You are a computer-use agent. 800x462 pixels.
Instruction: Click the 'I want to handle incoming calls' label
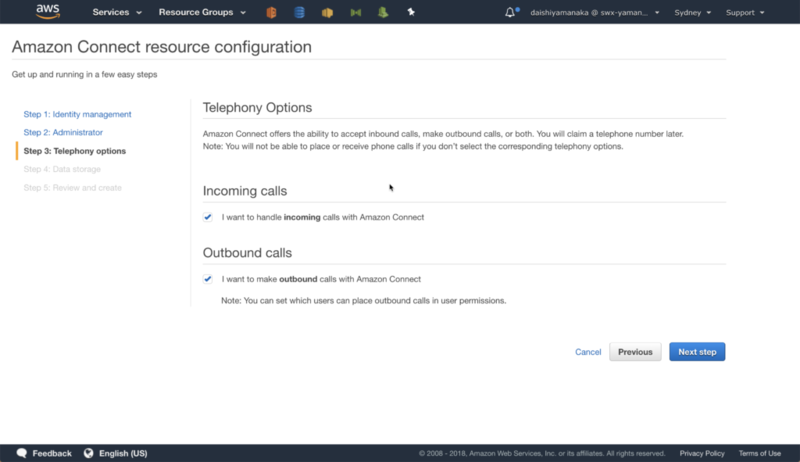323,217
